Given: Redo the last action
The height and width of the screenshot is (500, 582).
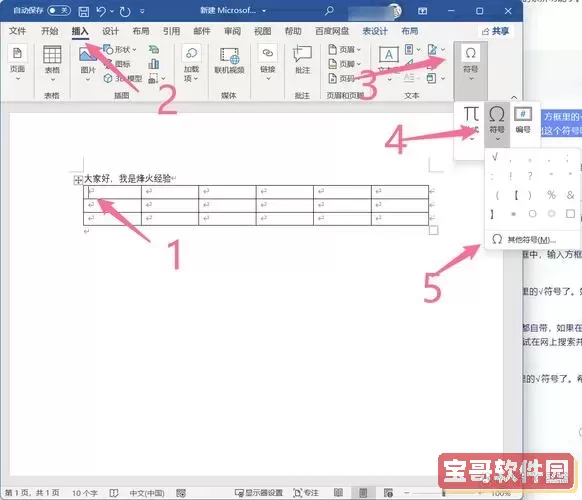Looking at the screenshot, I should point(125,12).
